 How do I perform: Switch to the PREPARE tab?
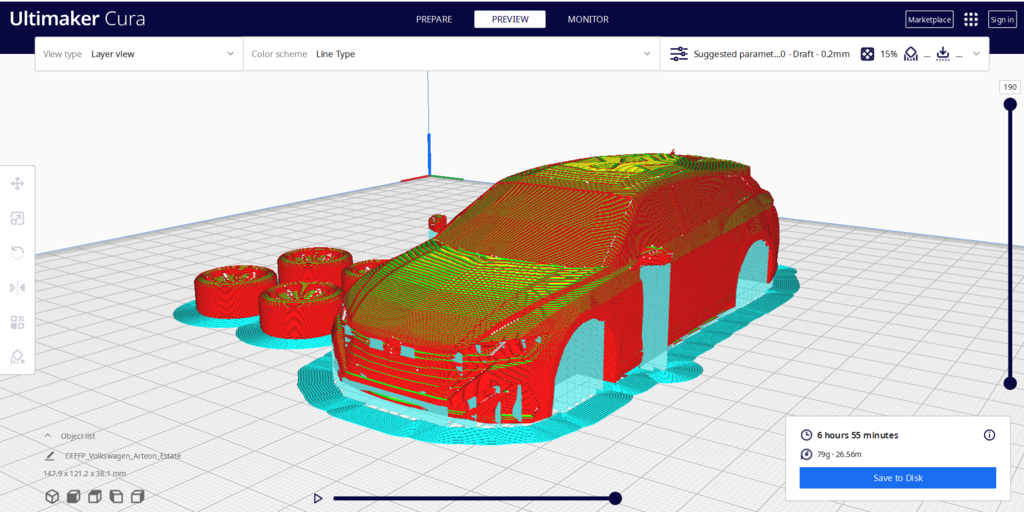click(x=434, y=19)
